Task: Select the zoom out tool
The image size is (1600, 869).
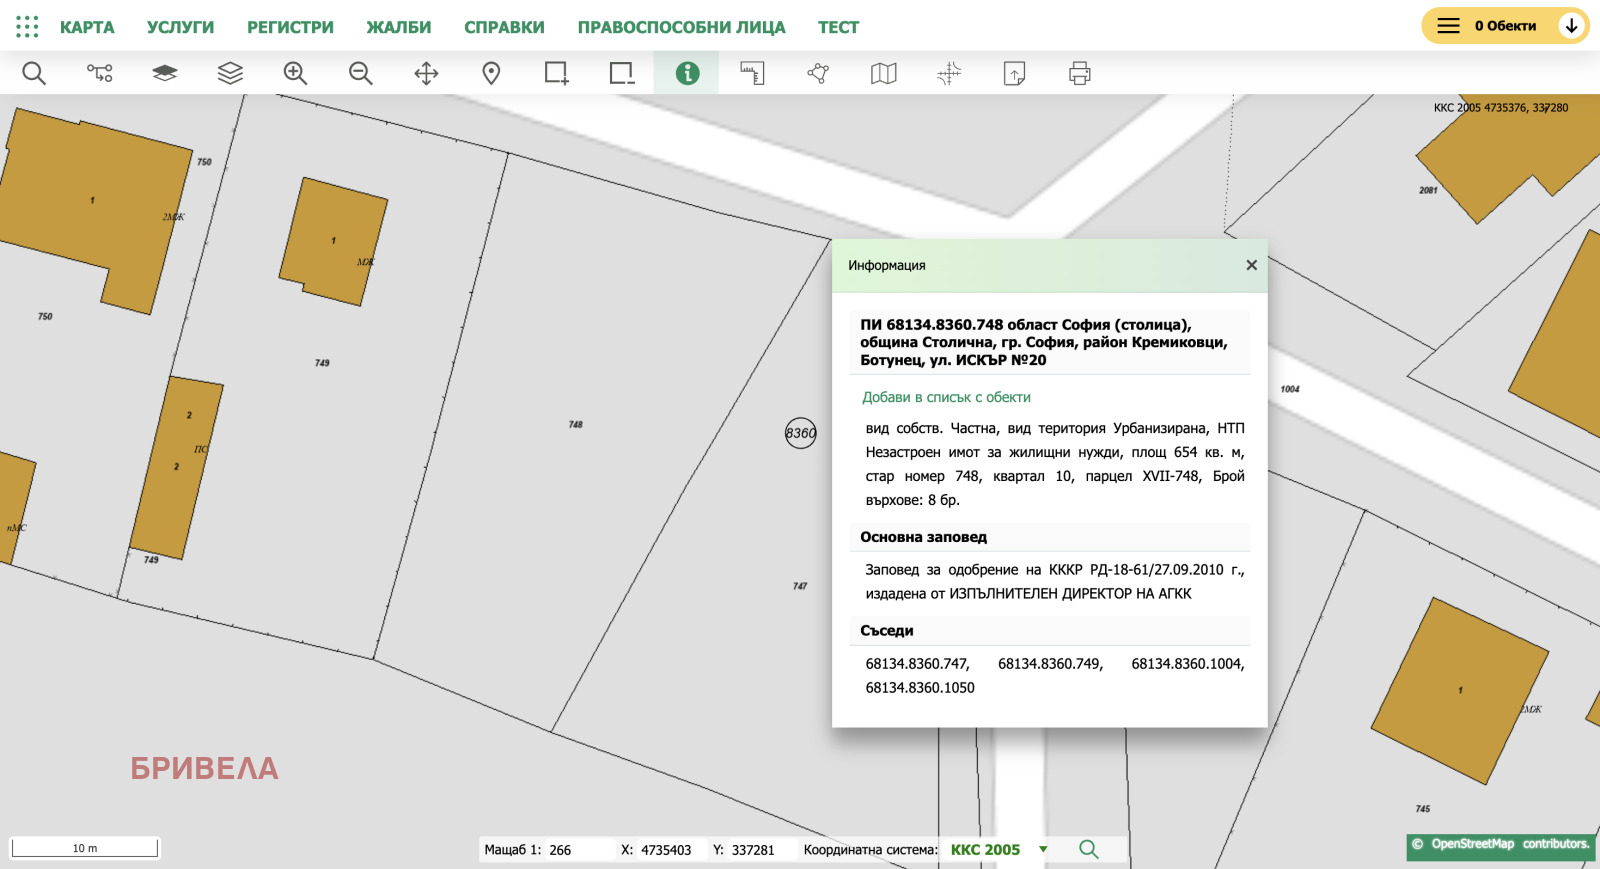Action: coord(361,73)
